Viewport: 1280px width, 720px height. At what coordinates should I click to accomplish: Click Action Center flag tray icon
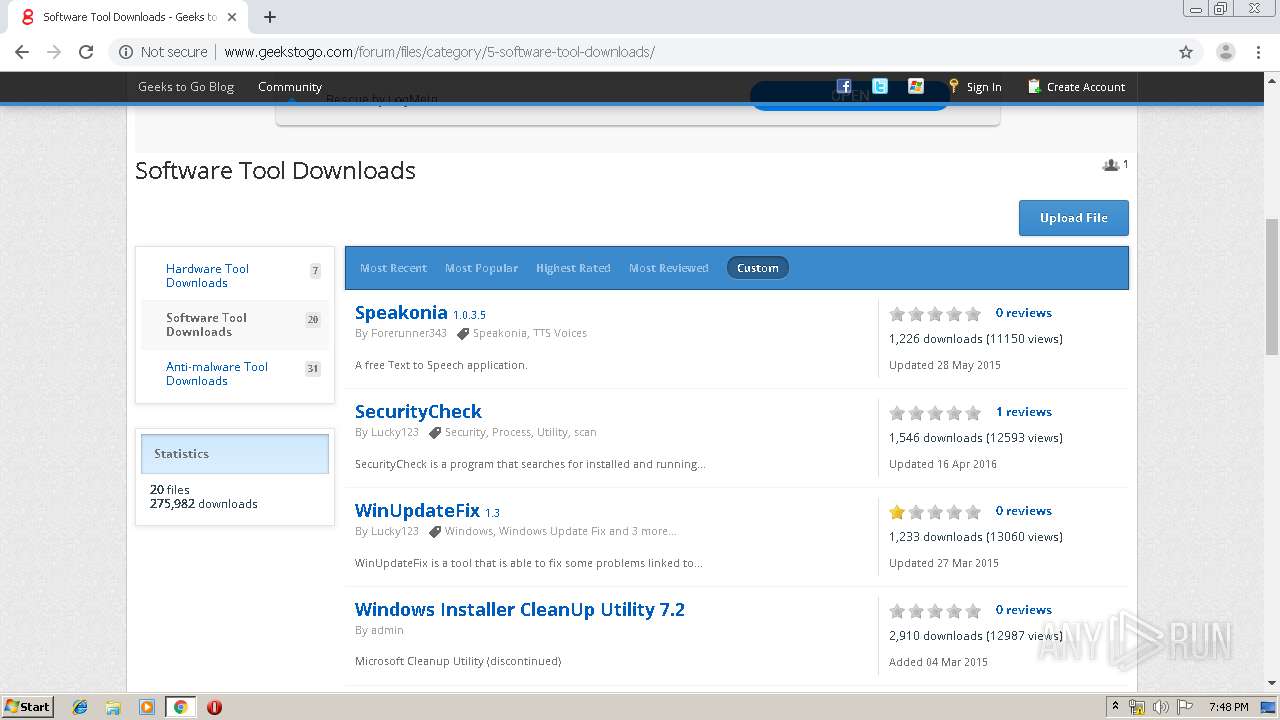point(1185,707)
